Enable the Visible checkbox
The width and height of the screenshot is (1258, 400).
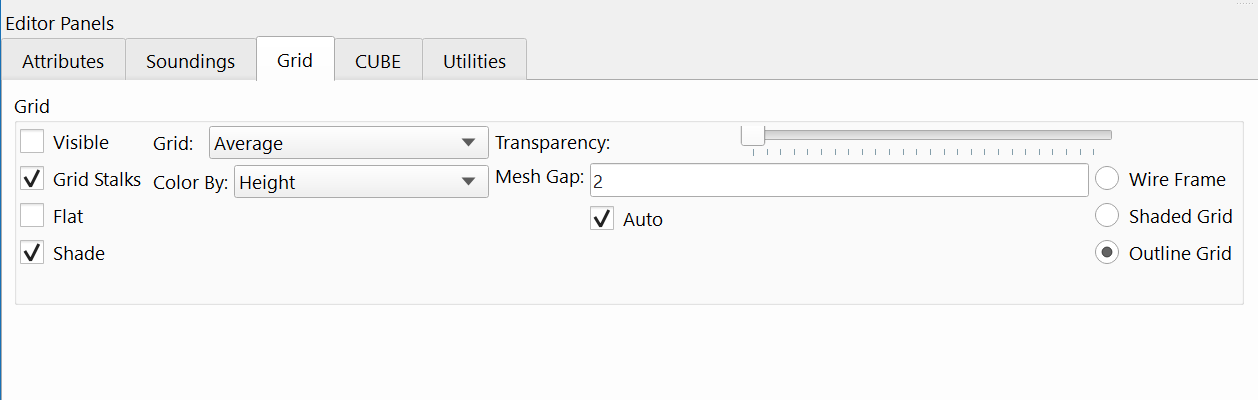33,143
